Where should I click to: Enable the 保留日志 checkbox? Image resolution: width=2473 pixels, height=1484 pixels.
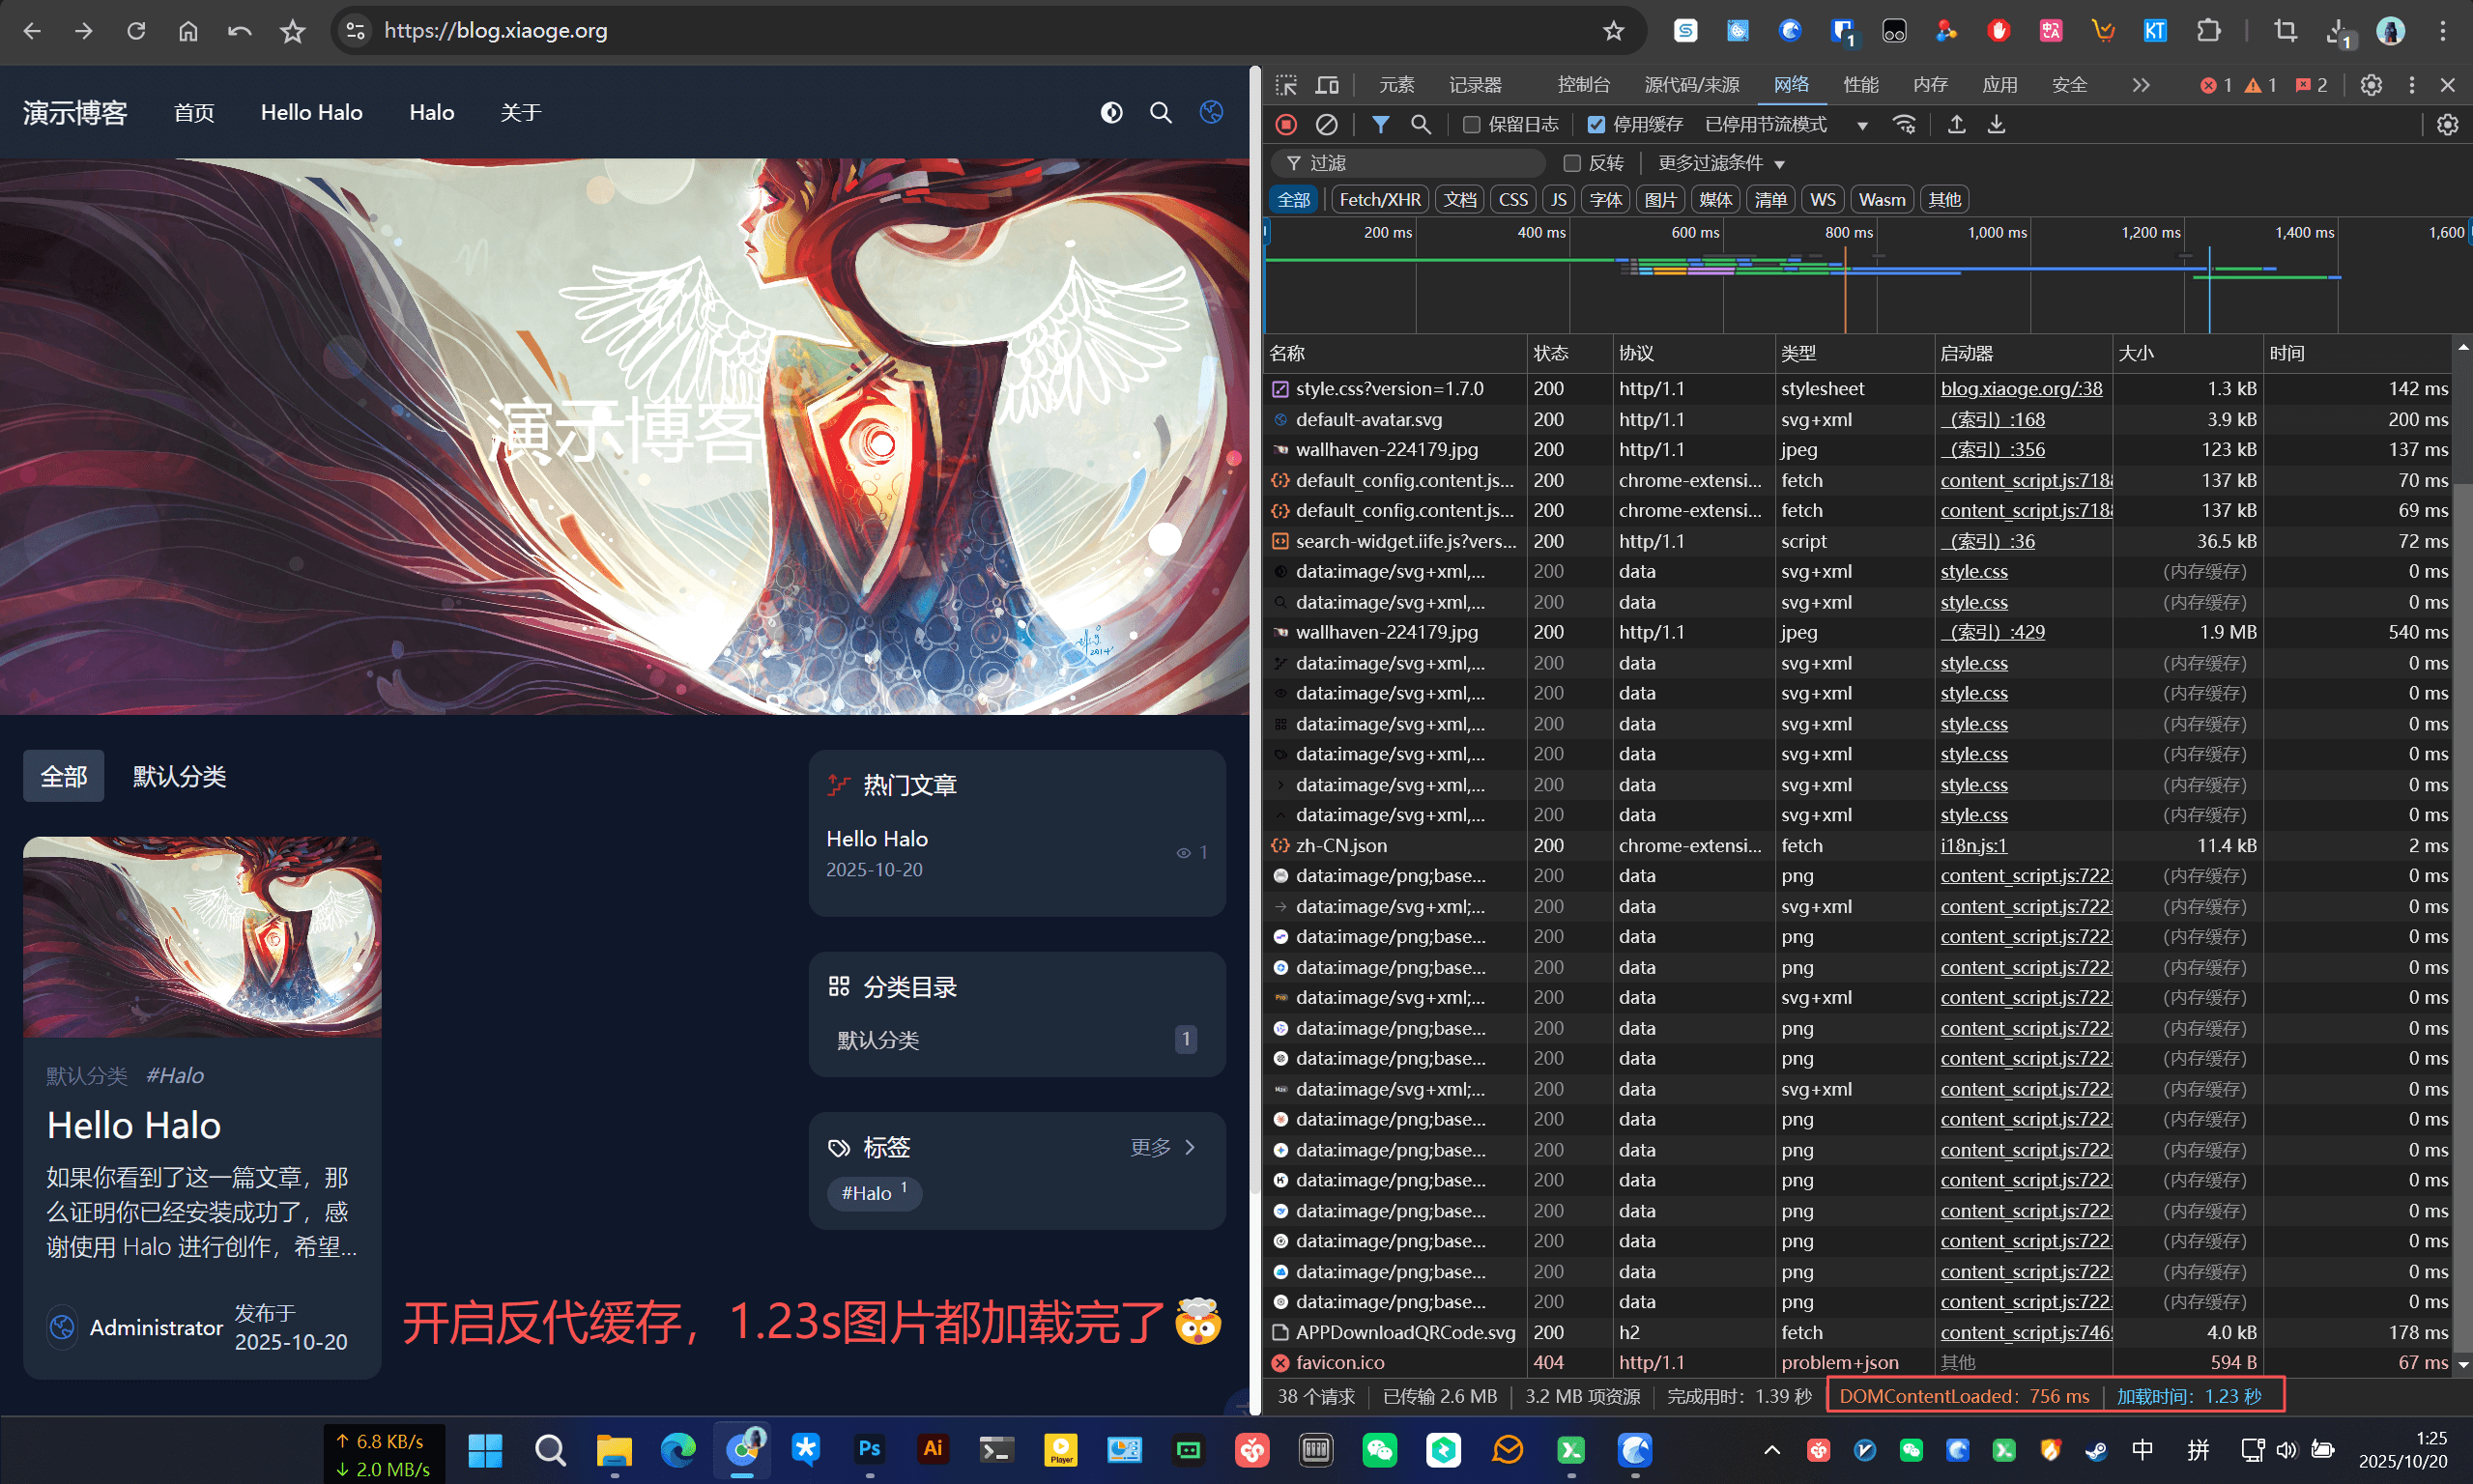[1471, 125]
